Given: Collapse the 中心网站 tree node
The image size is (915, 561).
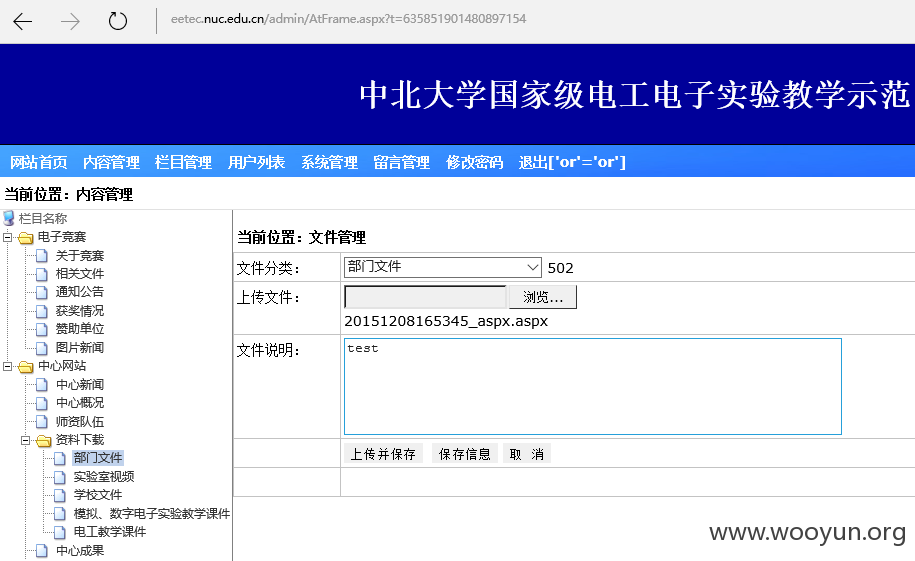Looking at the screenshot, I should (x=8, y=367).
